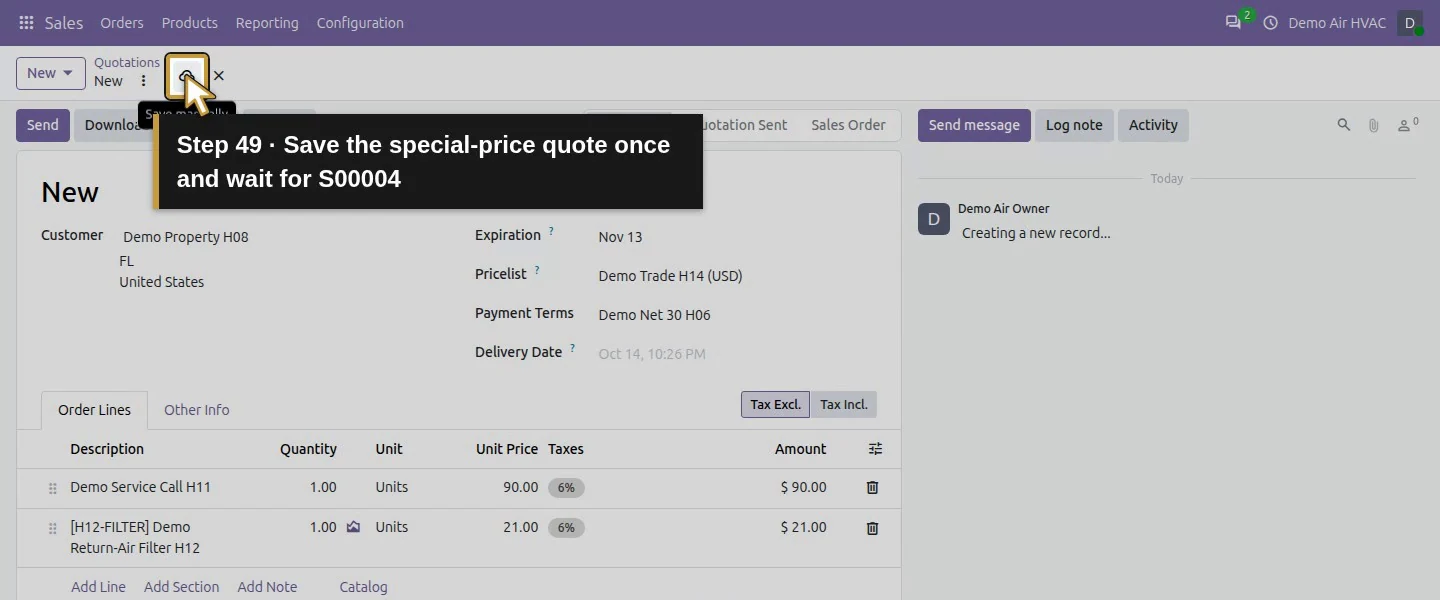Click Send quotation button

43,125
